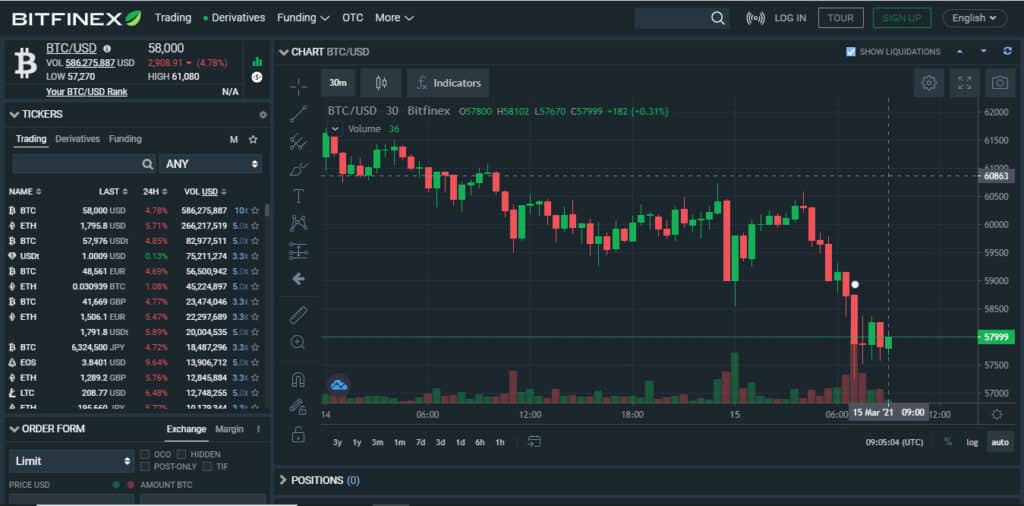Click the SIGN UP button
1024x506 pixels.
tap(902, 18)
